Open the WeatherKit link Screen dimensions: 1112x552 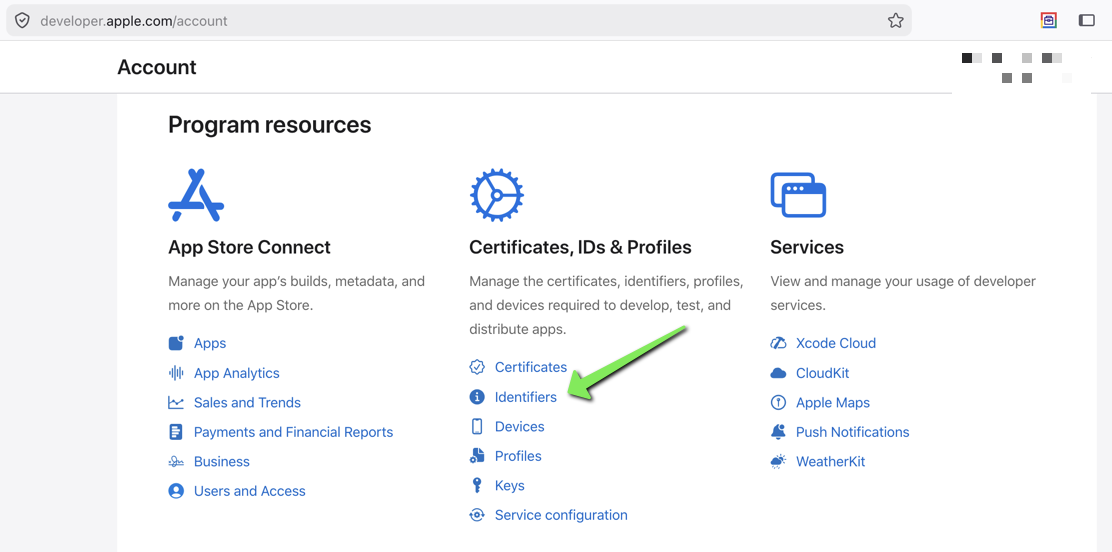click(830, 462)
